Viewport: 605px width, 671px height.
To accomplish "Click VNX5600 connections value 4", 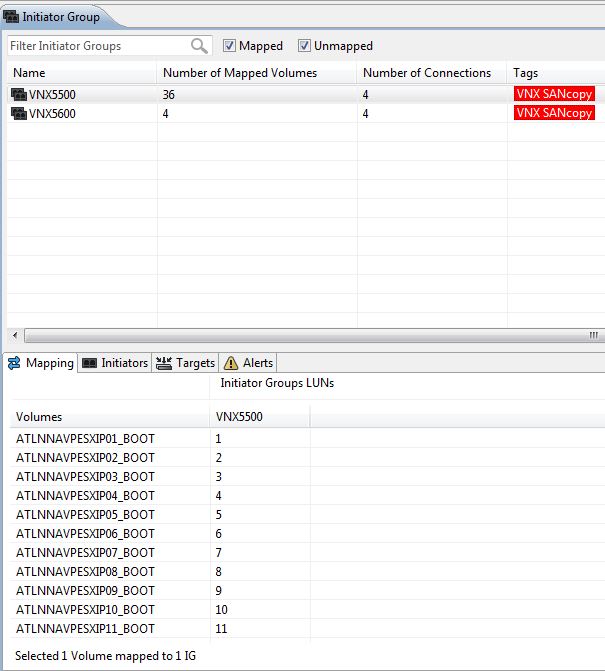I will tap(365, 114).
